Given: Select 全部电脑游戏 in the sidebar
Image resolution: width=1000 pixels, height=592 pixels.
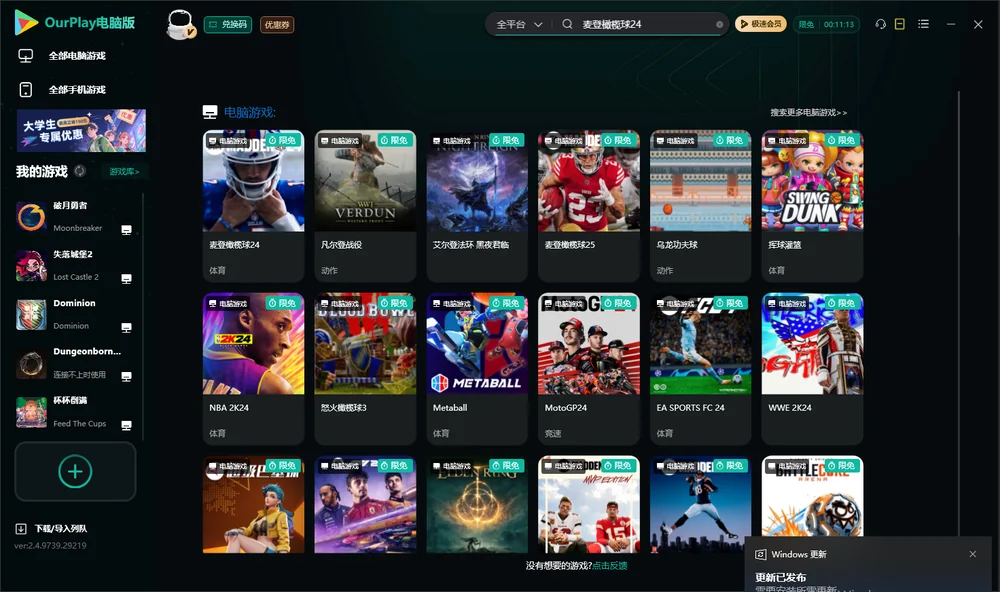Looking at the screenshot, I should (x=77, y=56).
